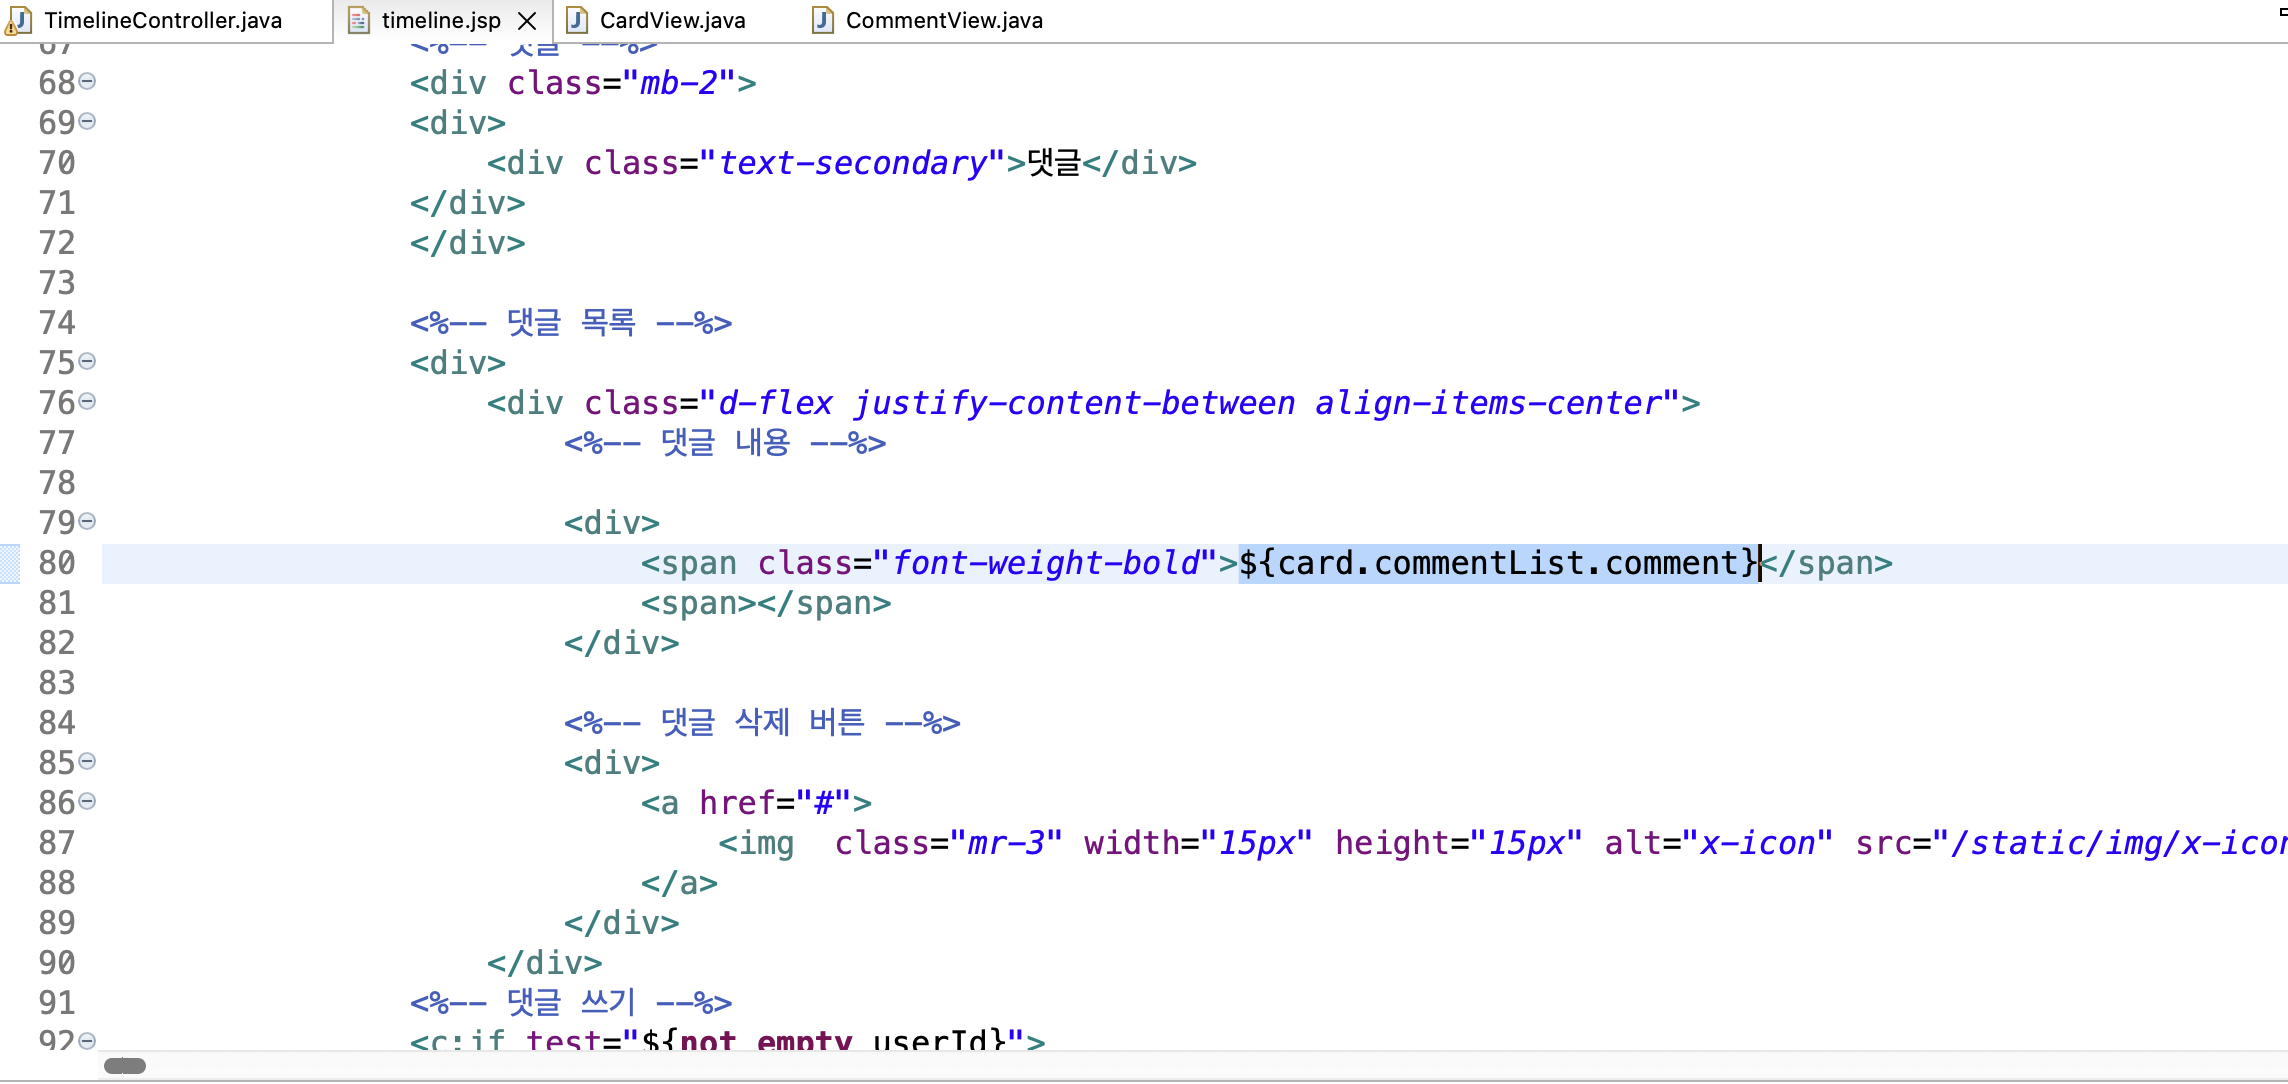Open the CardView.java tab

tap(672, 20)
